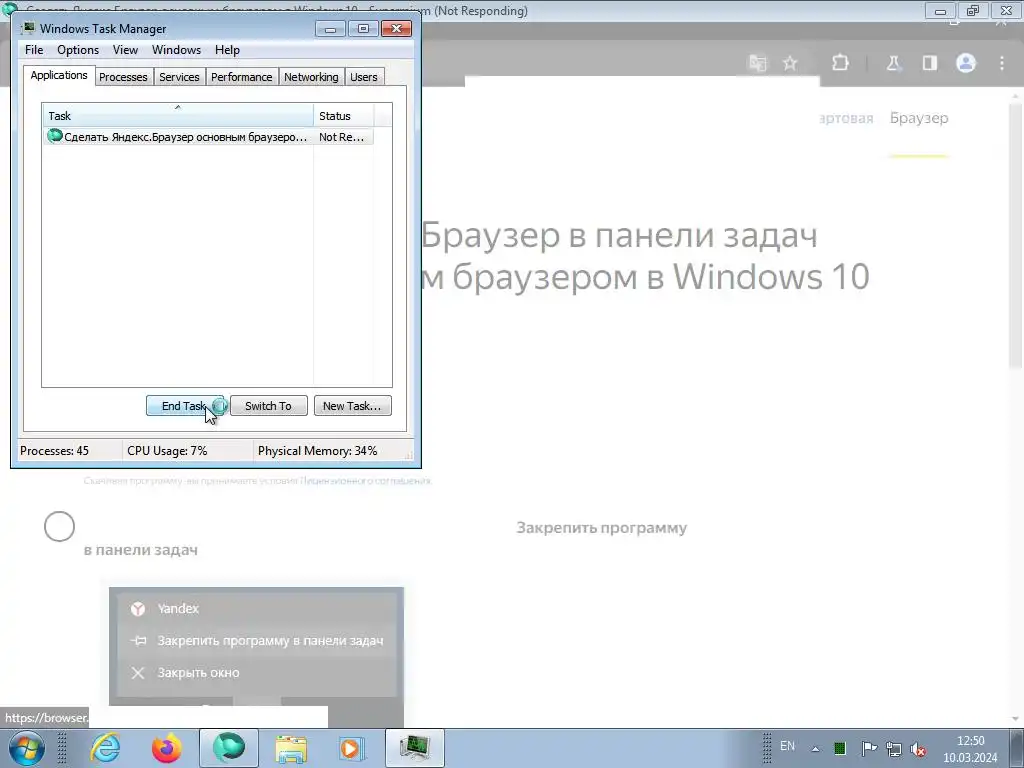
Task: Open the Help menu in Task Manager
Action: (227, 50)
